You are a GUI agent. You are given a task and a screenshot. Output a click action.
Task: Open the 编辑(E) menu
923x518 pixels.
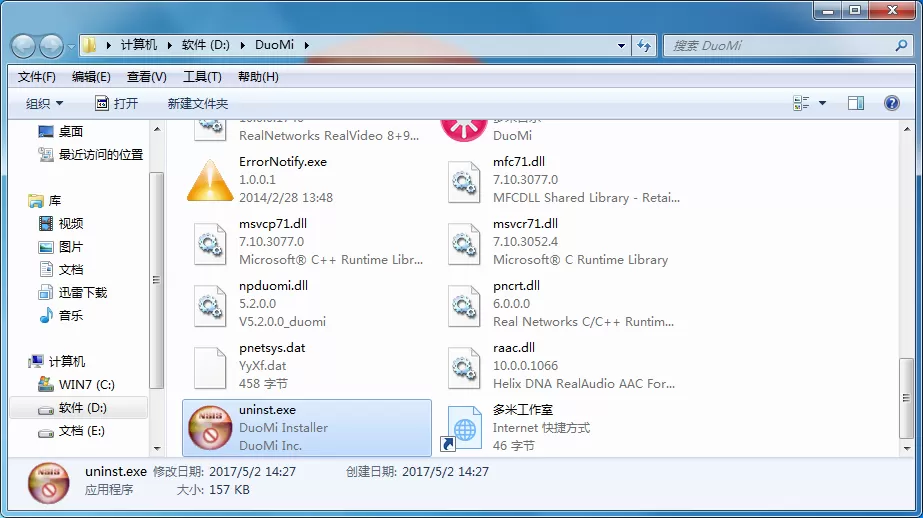tap(91, 77)
